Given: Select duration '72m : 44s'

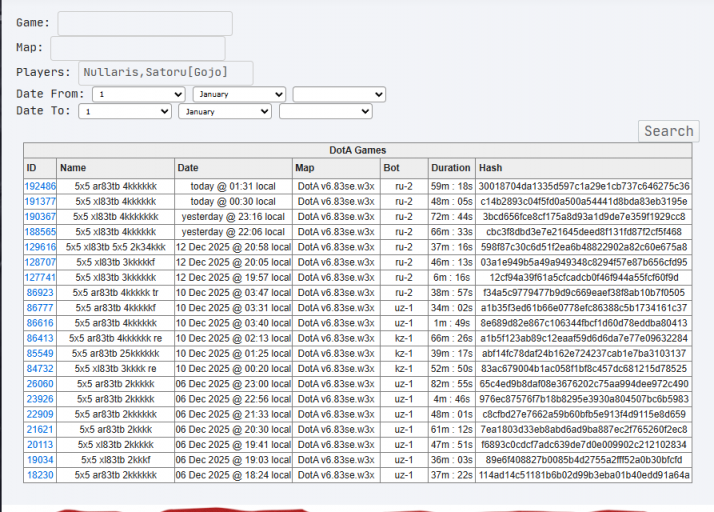Looking at the screenshot, I should click(x=452, y=217).
